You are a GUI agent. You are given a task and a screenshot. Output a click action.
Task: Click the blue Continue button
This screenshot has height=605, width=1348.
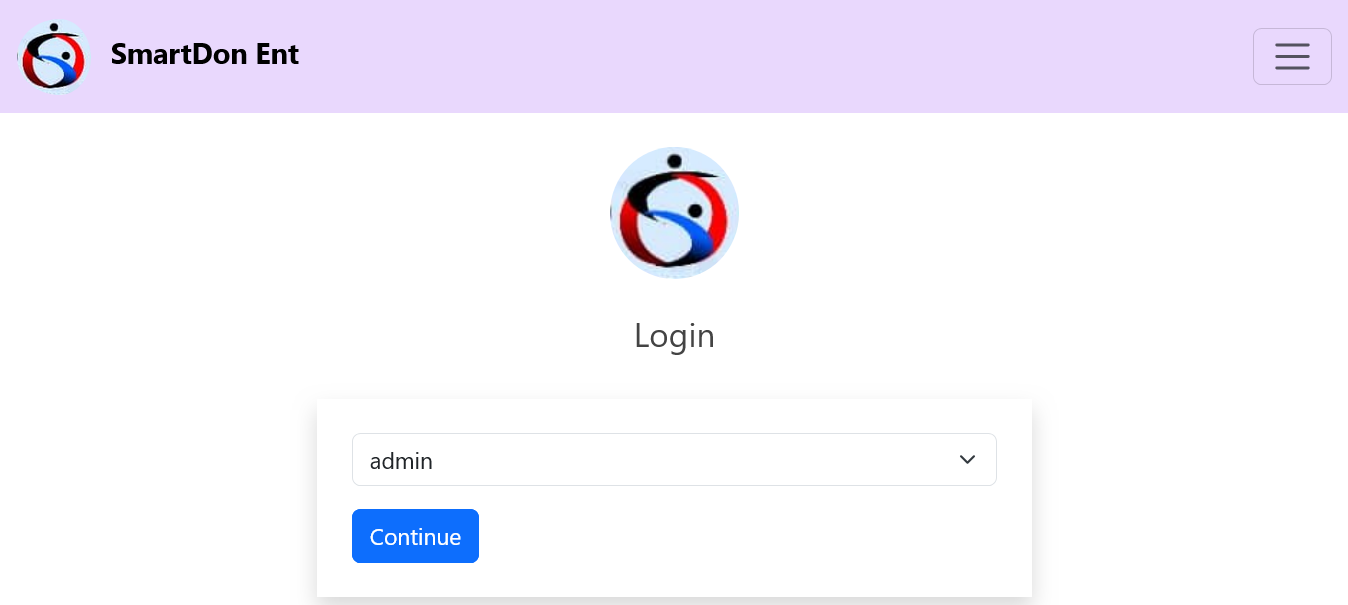click(x=415, y=536)
